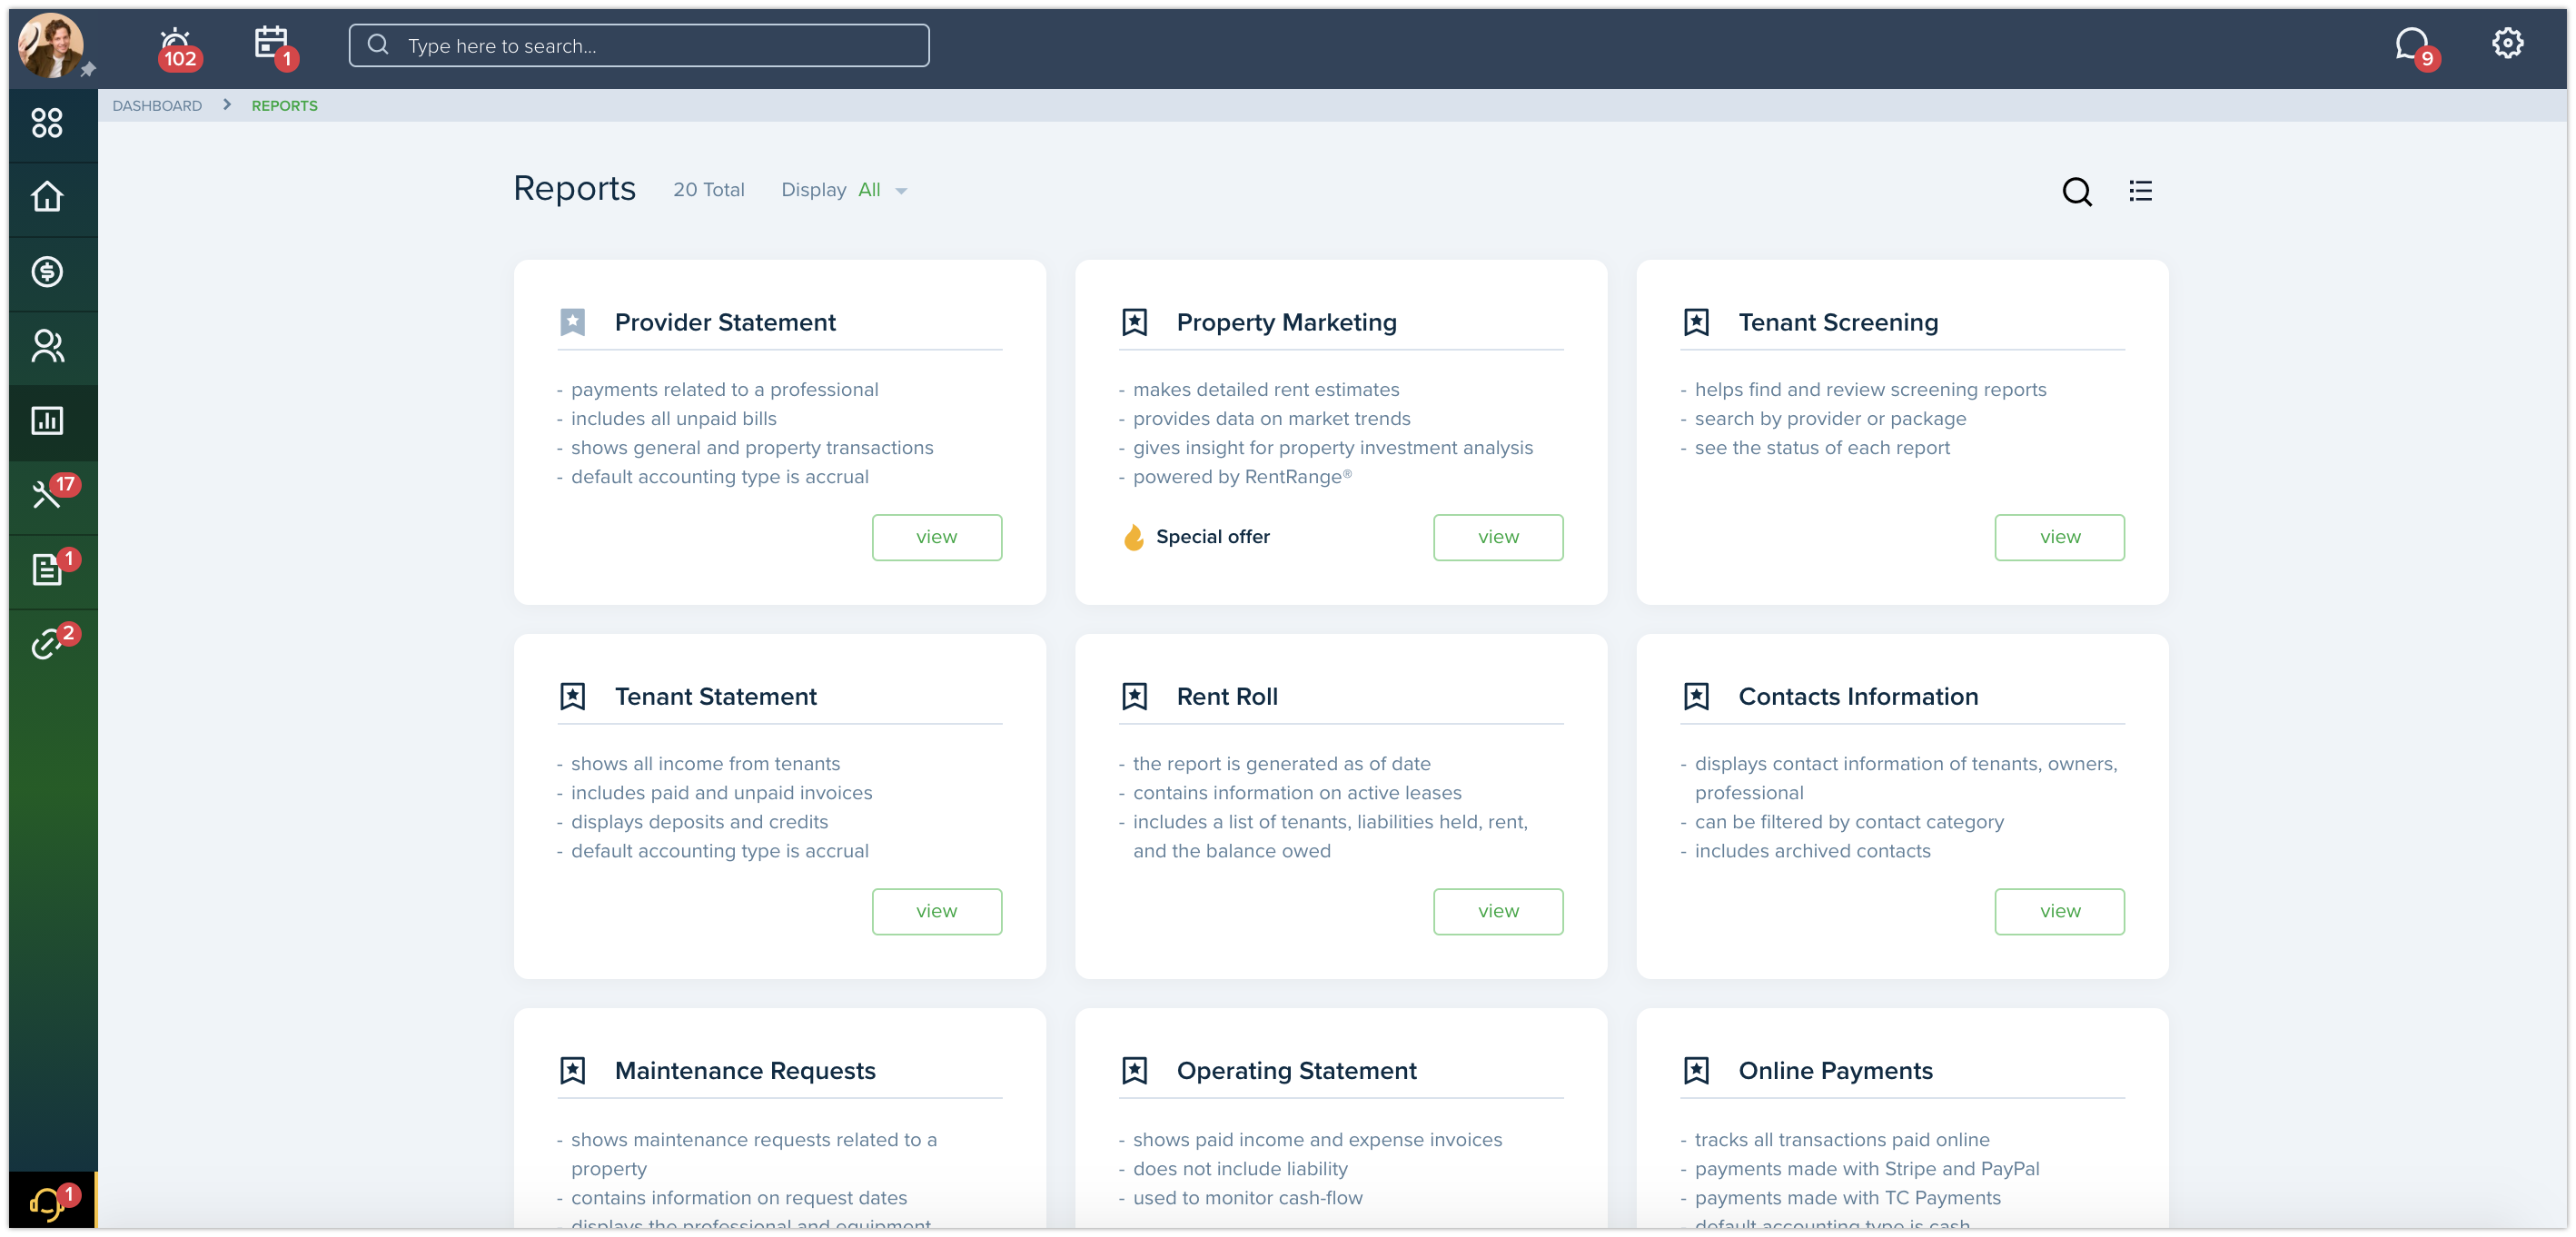Open the Maintenance tools sidebar icon
Screen dimensions: 2576x1237
tap(47, 495)
